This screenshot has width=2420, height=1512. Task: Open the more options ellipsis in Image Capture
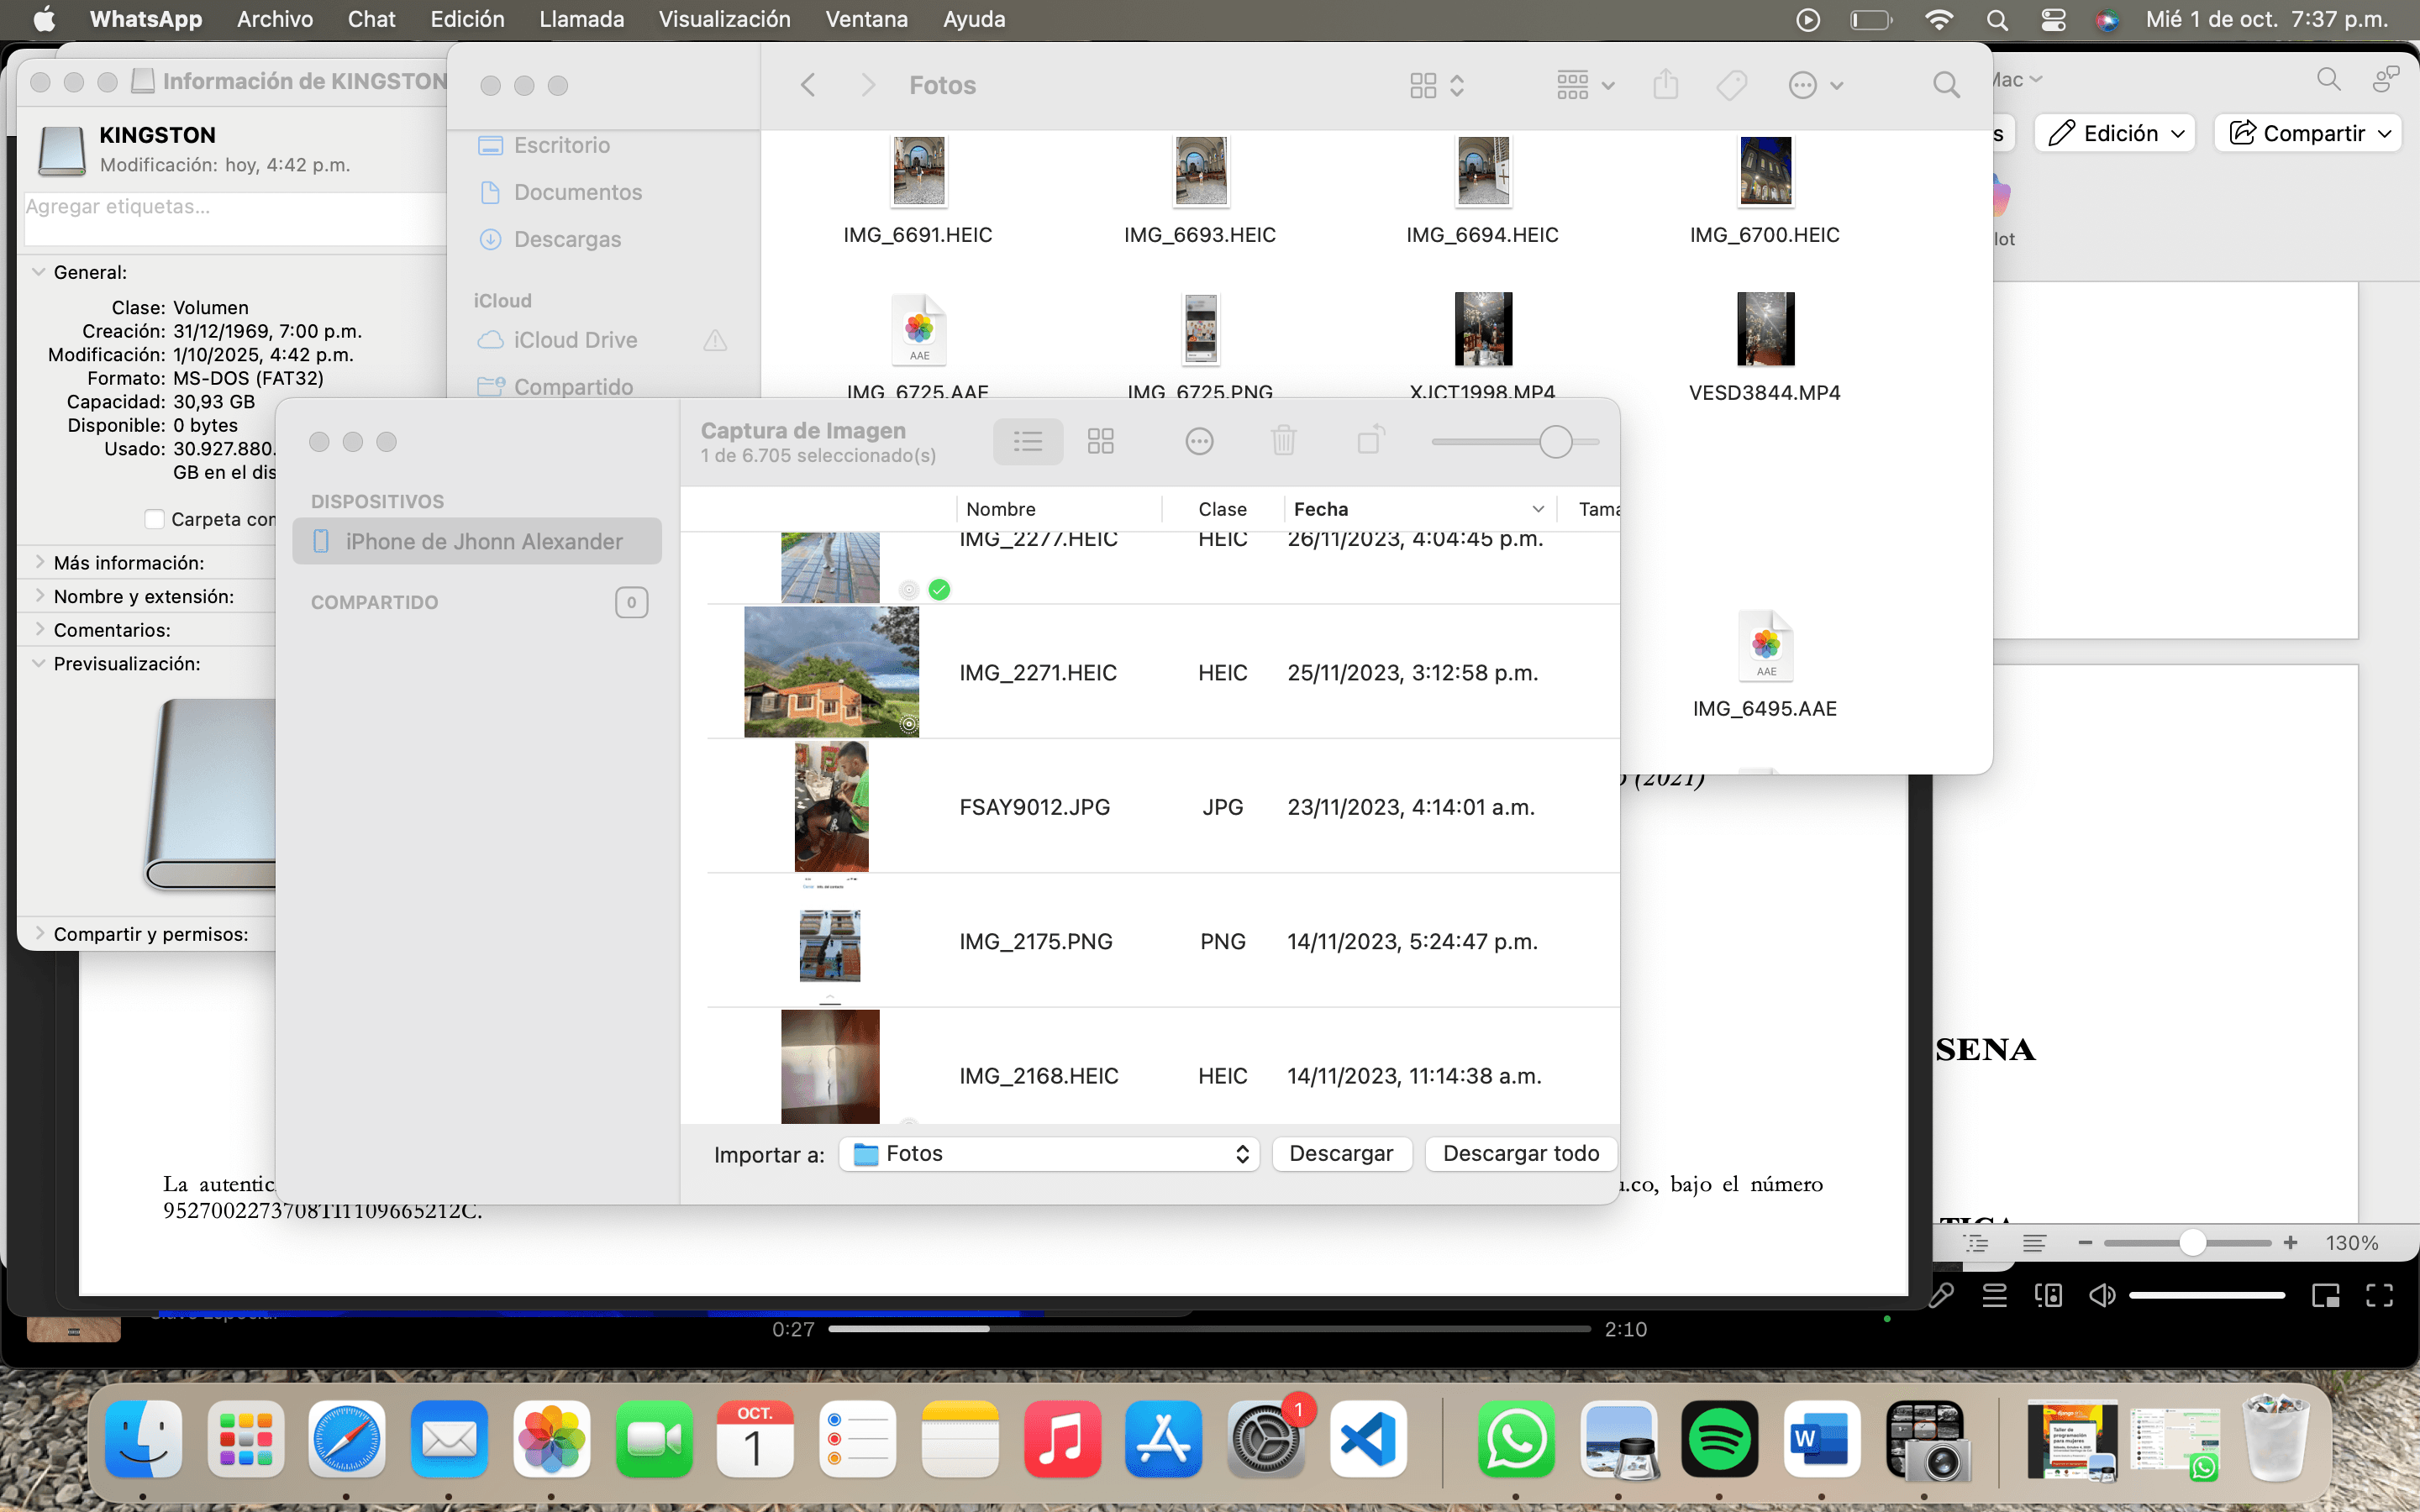pyautogui.click(x=1199, y=441)
